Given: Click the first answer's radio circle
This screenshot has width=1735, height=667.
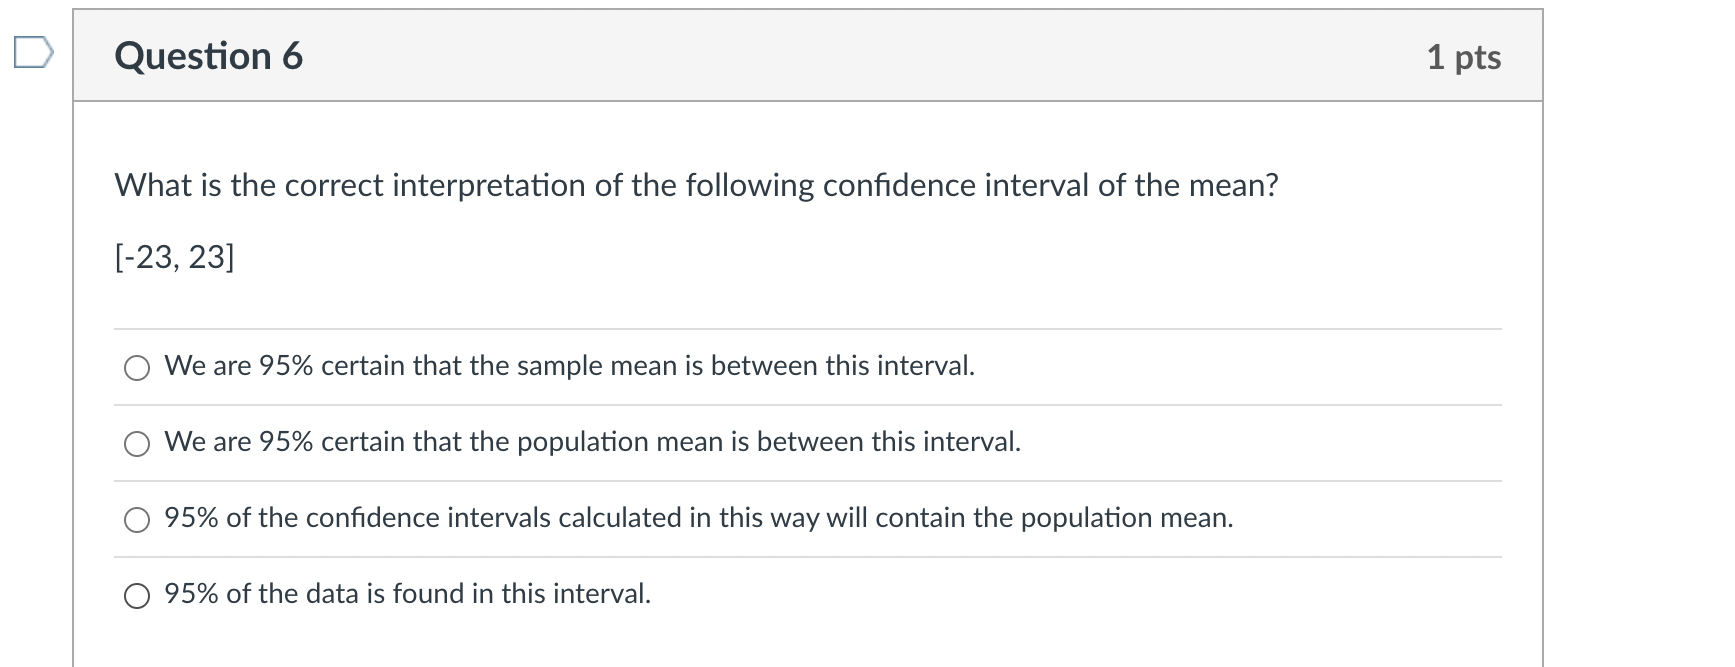Looking at the screenshot, I should (136, 368).
